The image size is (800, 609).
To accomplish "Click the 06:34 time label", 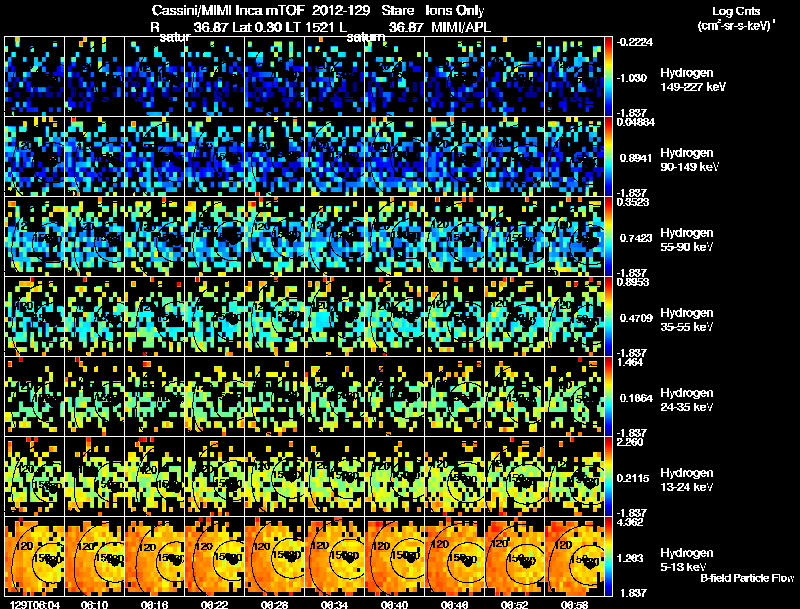I will pyautogui.click(x=334, y=604).
